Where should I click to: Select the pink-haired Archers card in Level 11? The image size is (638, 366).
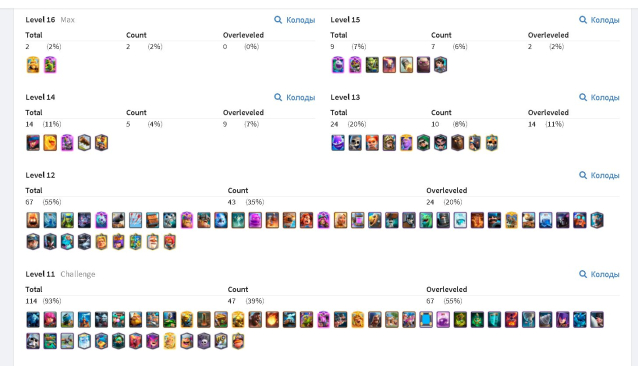click(x=50, y=320)
